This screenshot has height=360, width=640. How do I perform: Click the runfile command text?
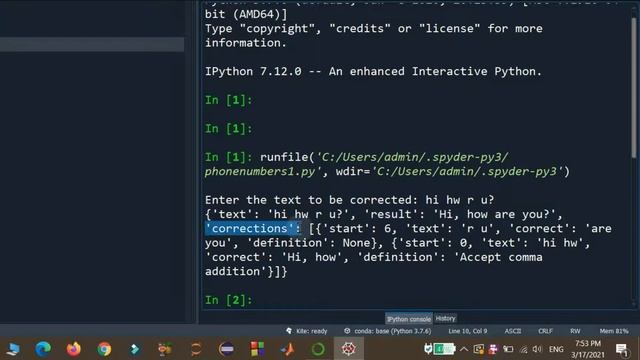tap(387, 164)
